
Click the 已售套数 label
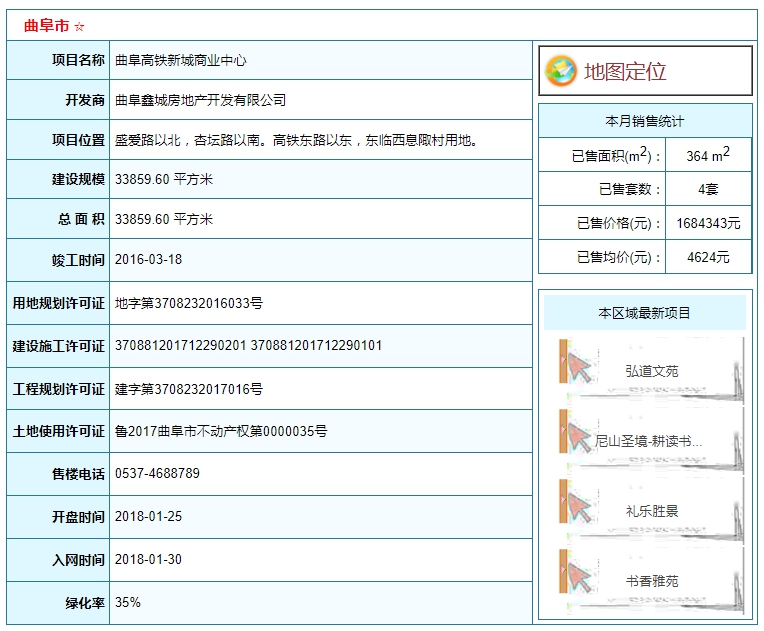coord(630,189)
